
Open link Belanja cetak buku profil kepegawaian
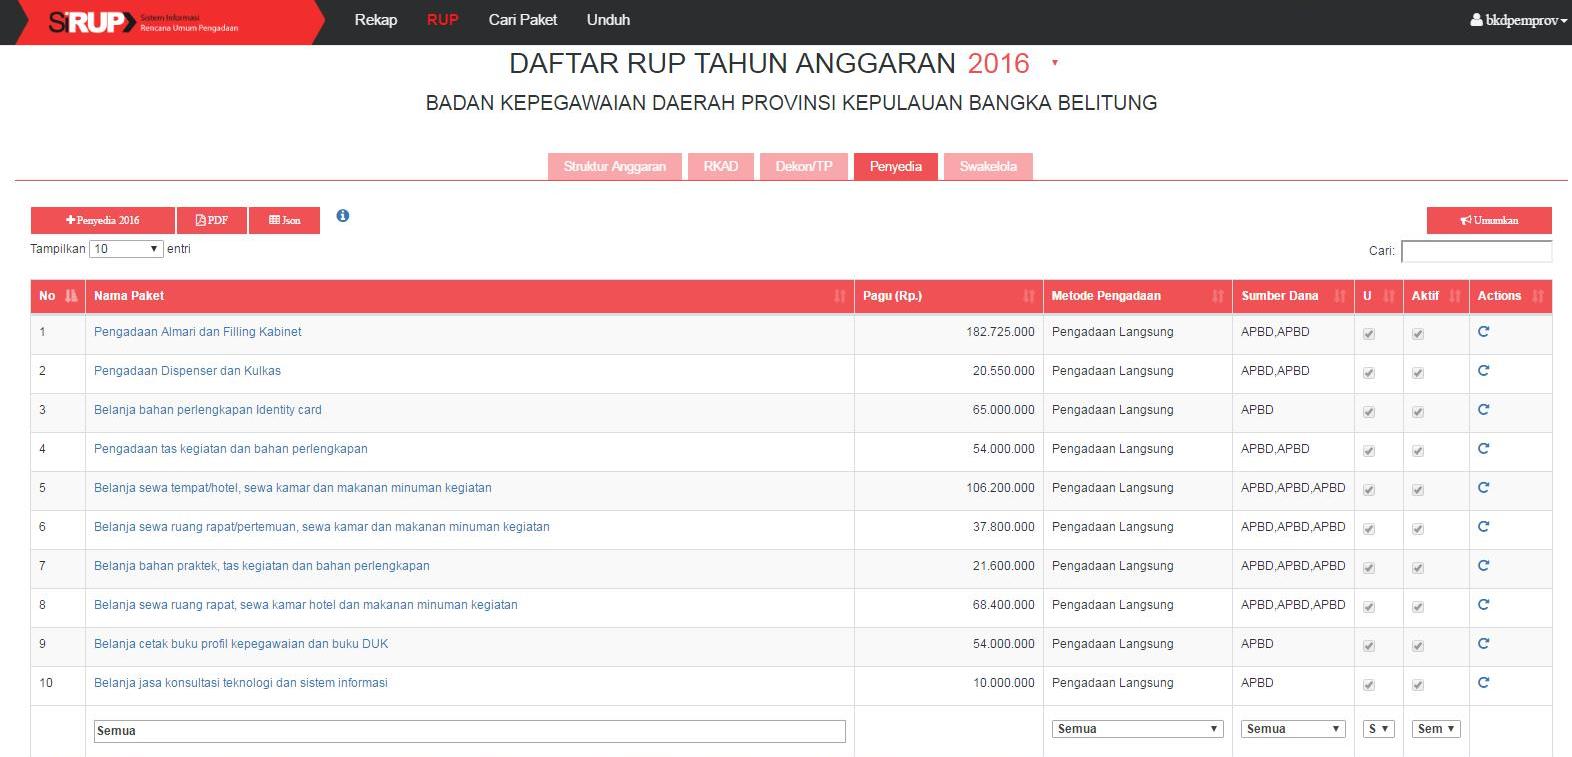(241, 644)
